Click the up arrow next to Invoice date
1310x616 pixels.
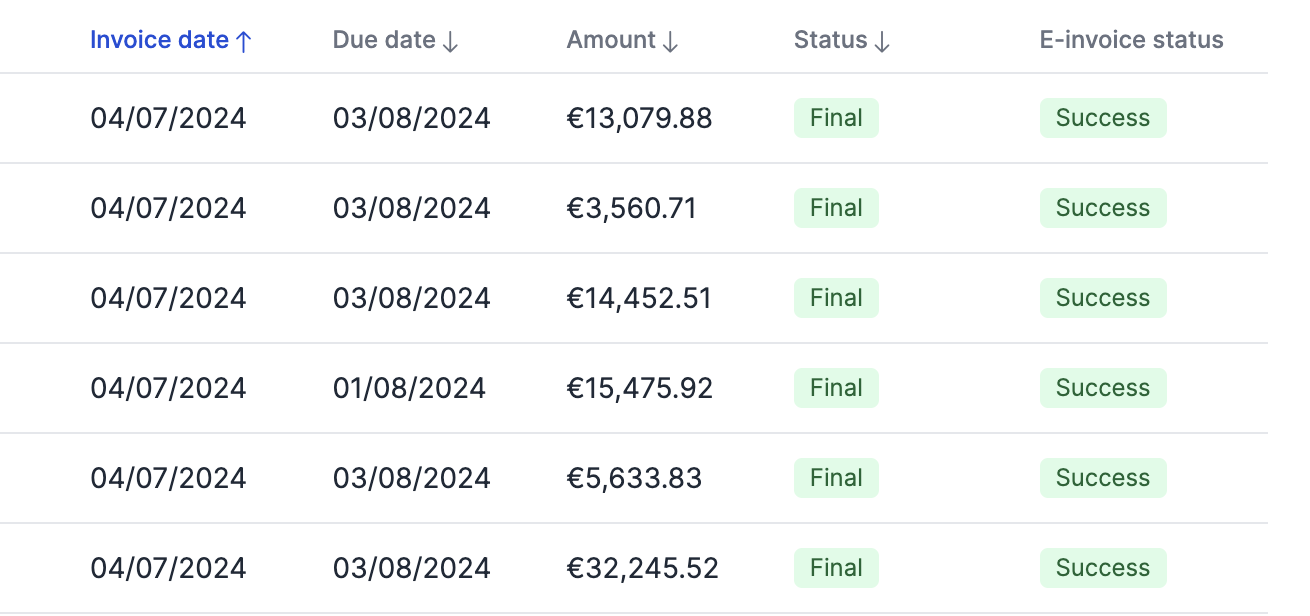click(243, 39)
